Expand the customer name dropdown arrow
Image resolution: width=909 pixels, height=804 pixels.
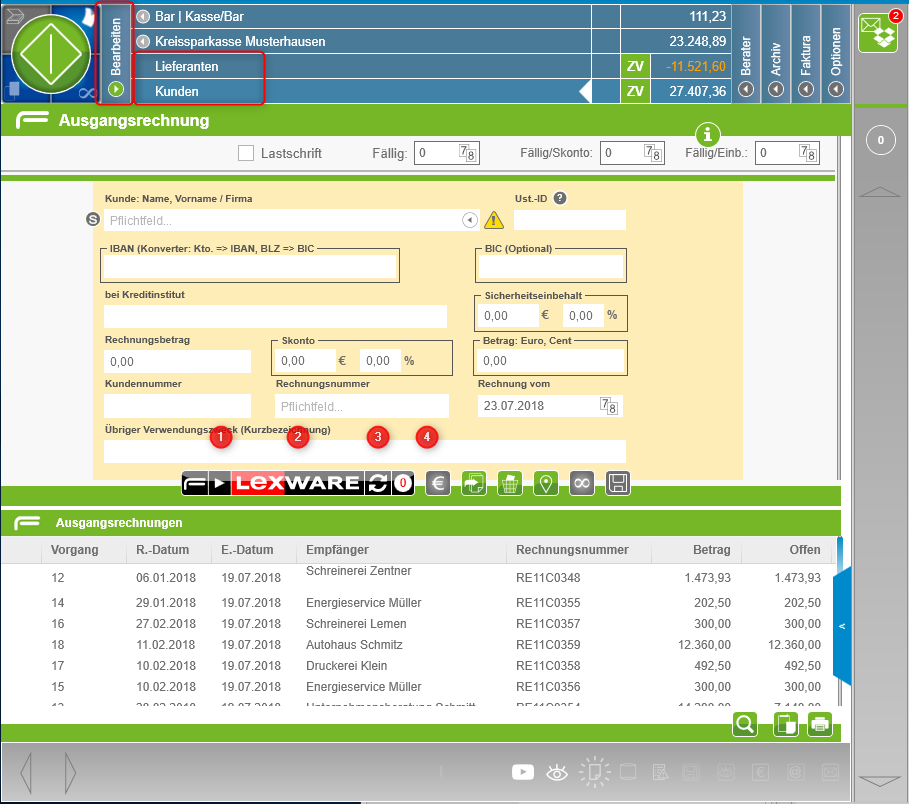click(470, 220)
